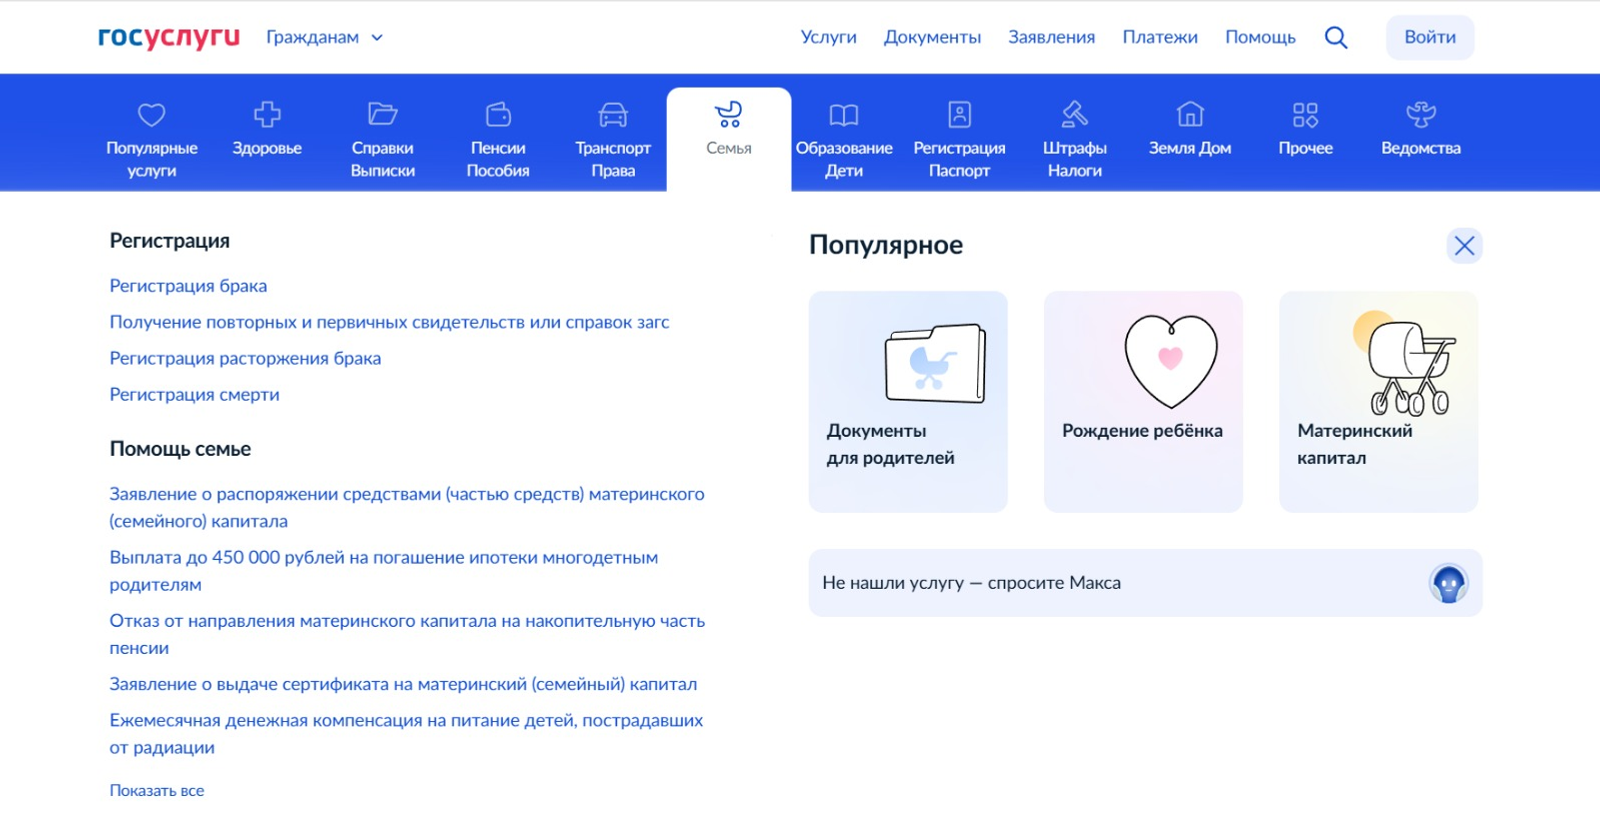Open the Здоровье category icon
The width and height of the screenshot is (1600, 815).
coord(267,115)
